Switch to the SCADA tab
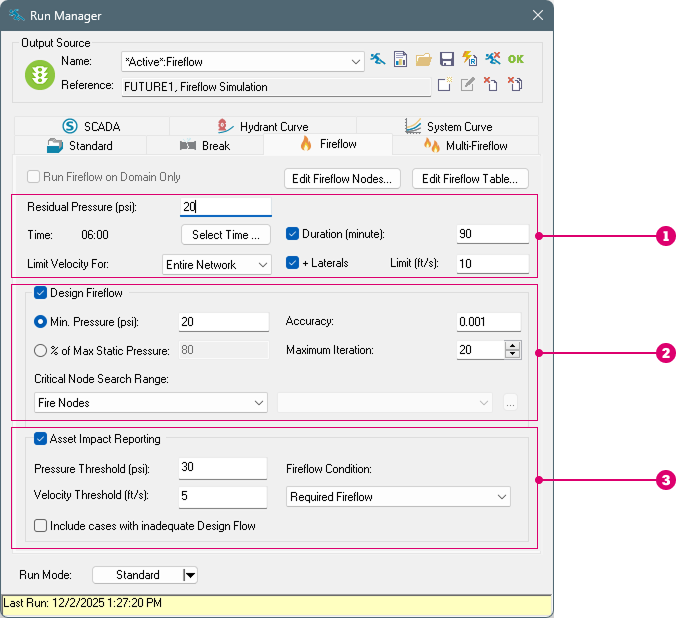The image size is (676, 618). pyautogui.click(x=91, y=126)
